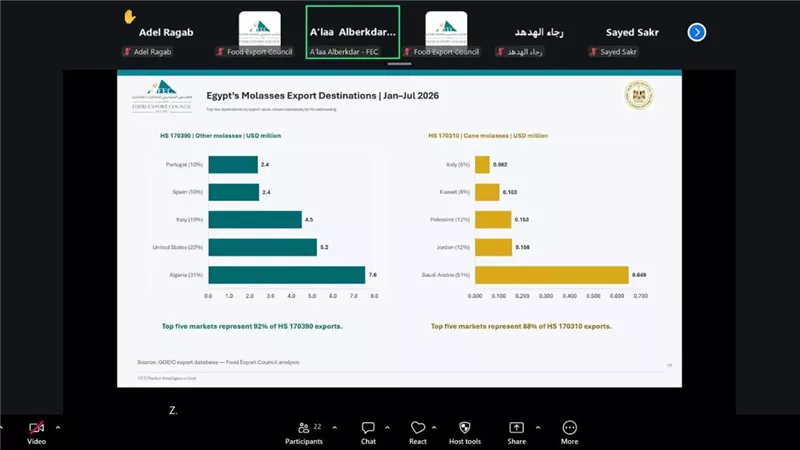Click the 0.156 value label for Jordan
This screenshot has width=800, height=450.
tap(522, 247)
